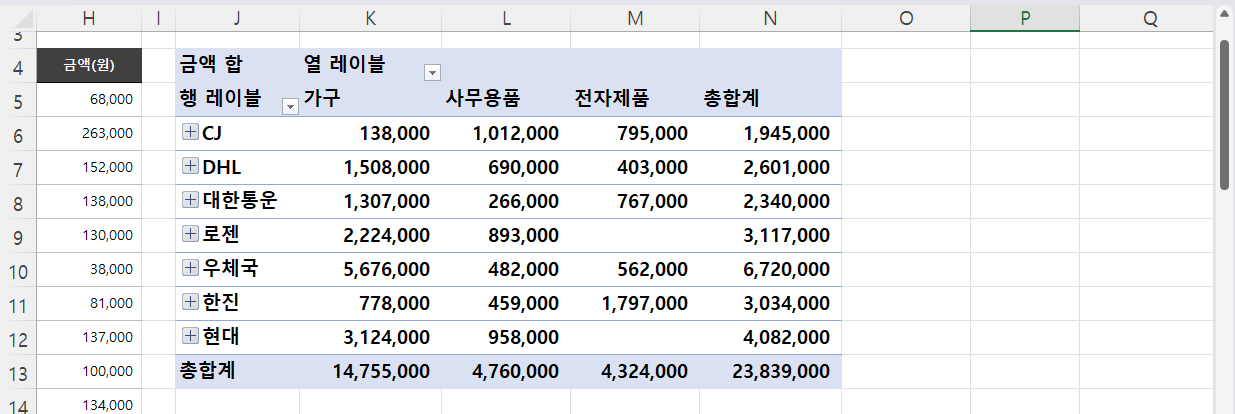1235x414 pixels.
Task: Expand the 우체국 row group
Action: (x=190, y=268)
